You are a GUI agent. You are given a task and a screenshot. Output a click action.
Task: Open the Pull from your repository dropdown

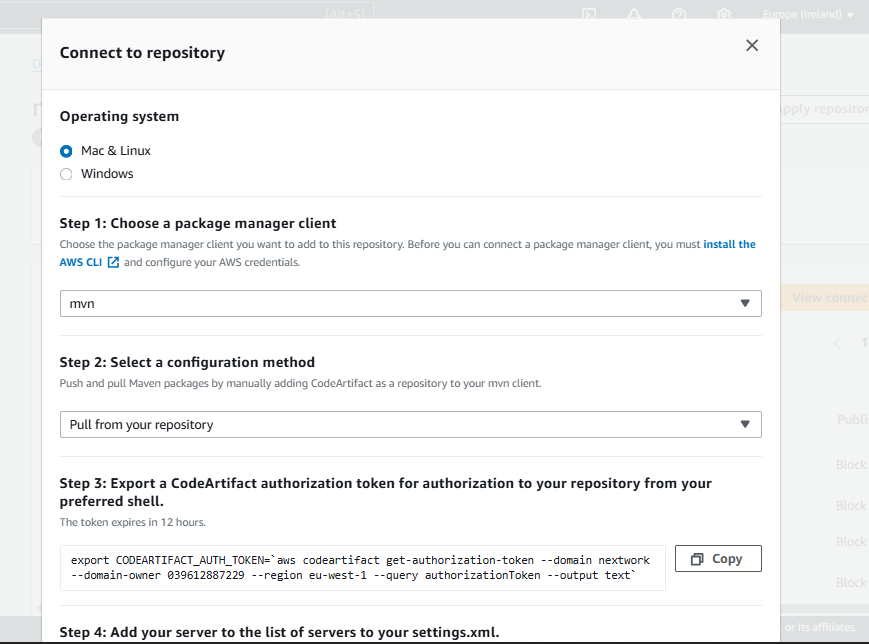(411, 425)
